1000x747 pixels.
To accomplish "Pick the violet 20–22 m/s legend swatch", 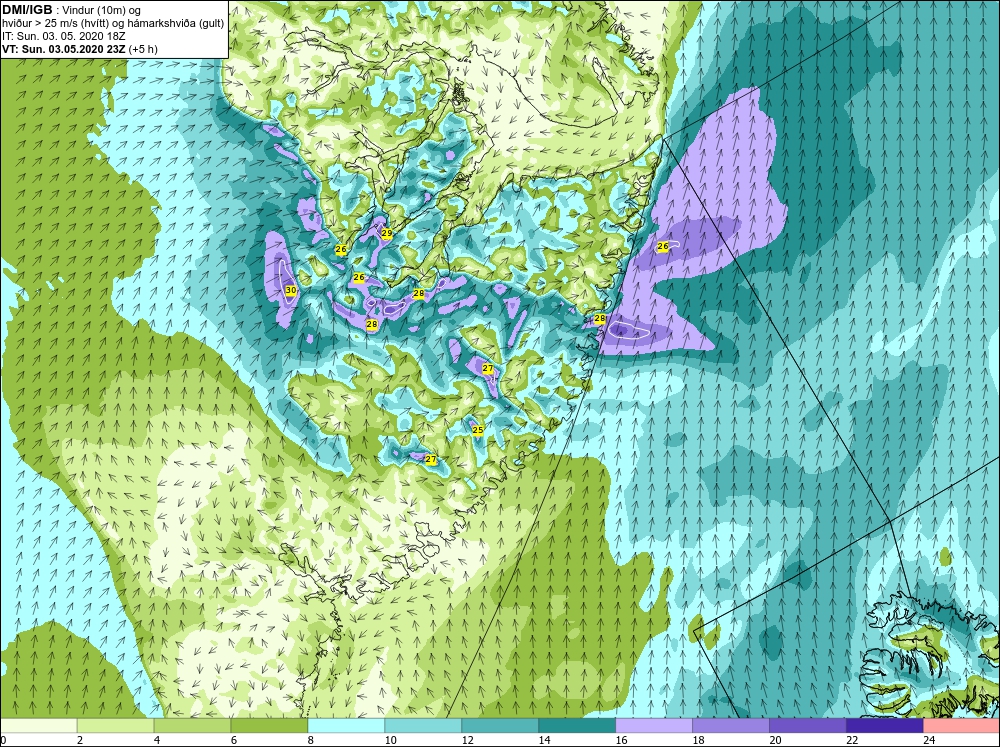I will click(807, 725).
